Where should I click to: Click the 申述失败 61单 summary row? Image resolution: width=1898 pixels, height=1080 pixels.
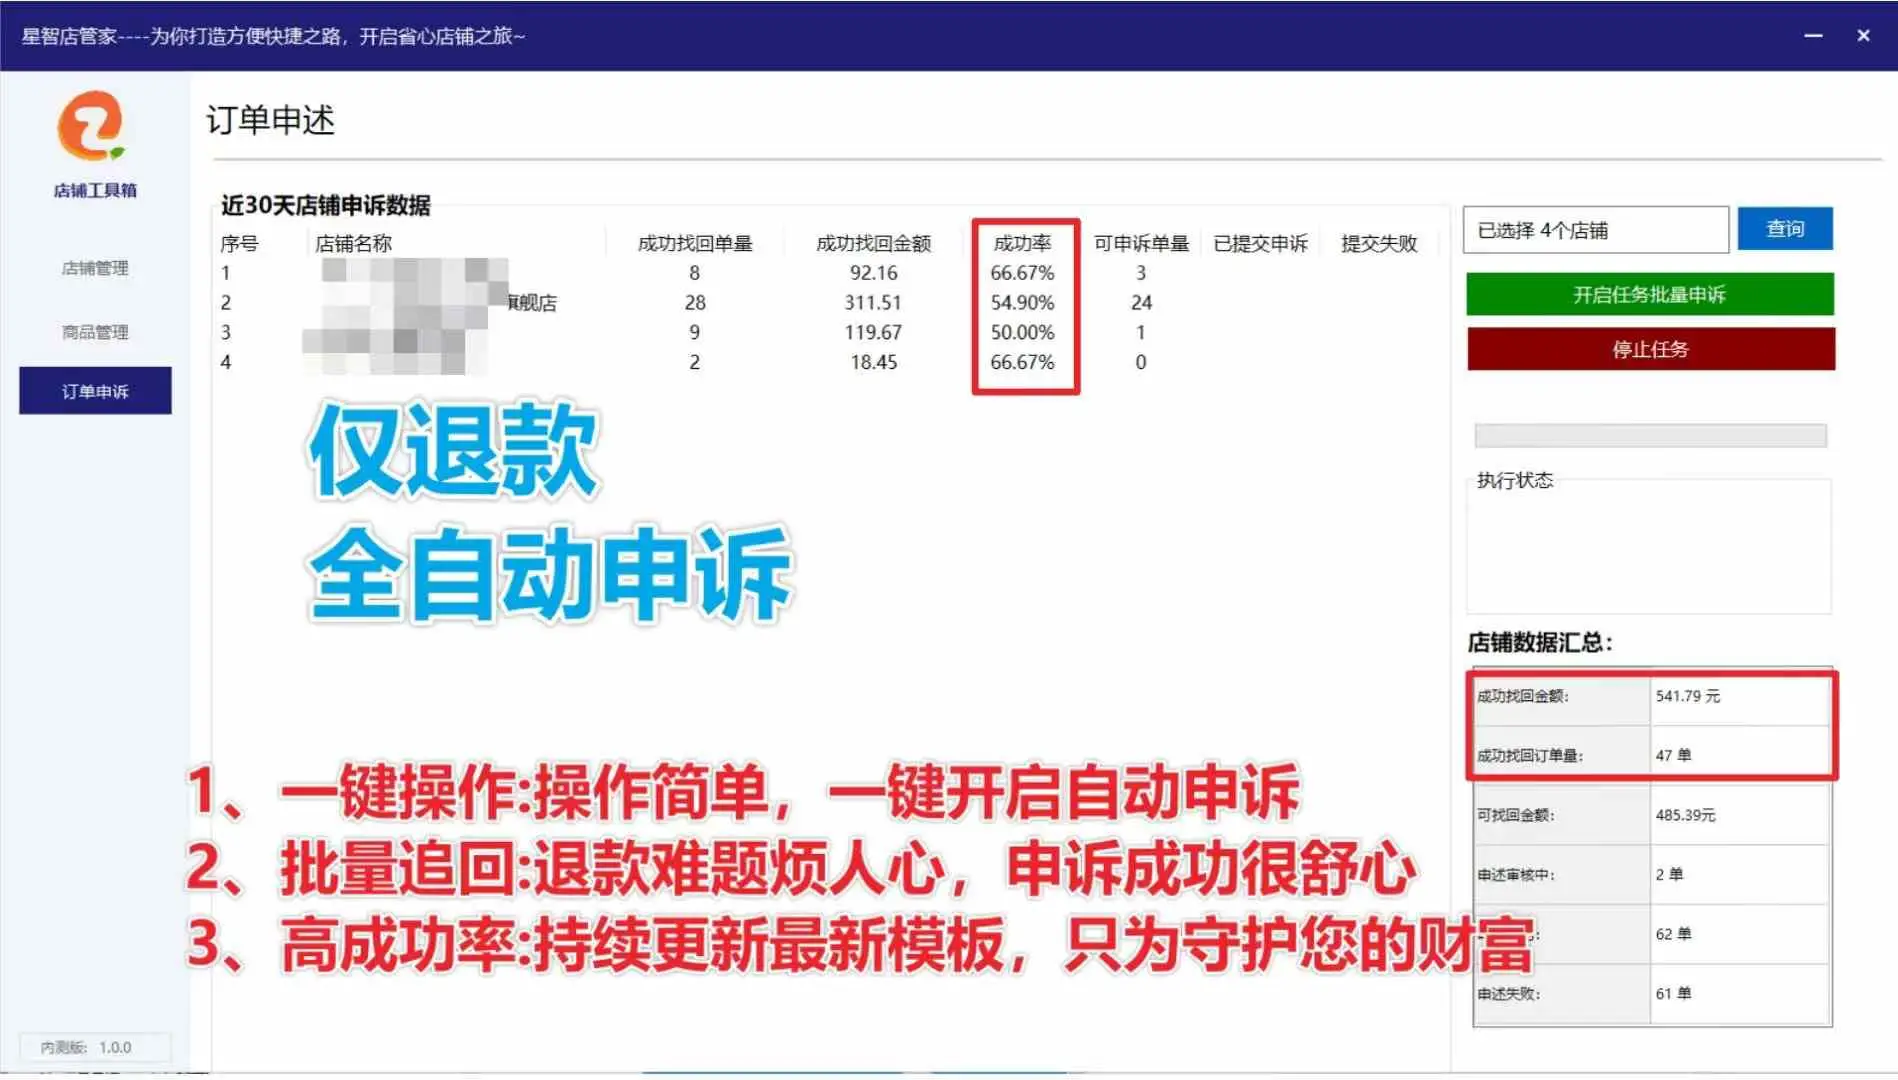point(1650,993)
